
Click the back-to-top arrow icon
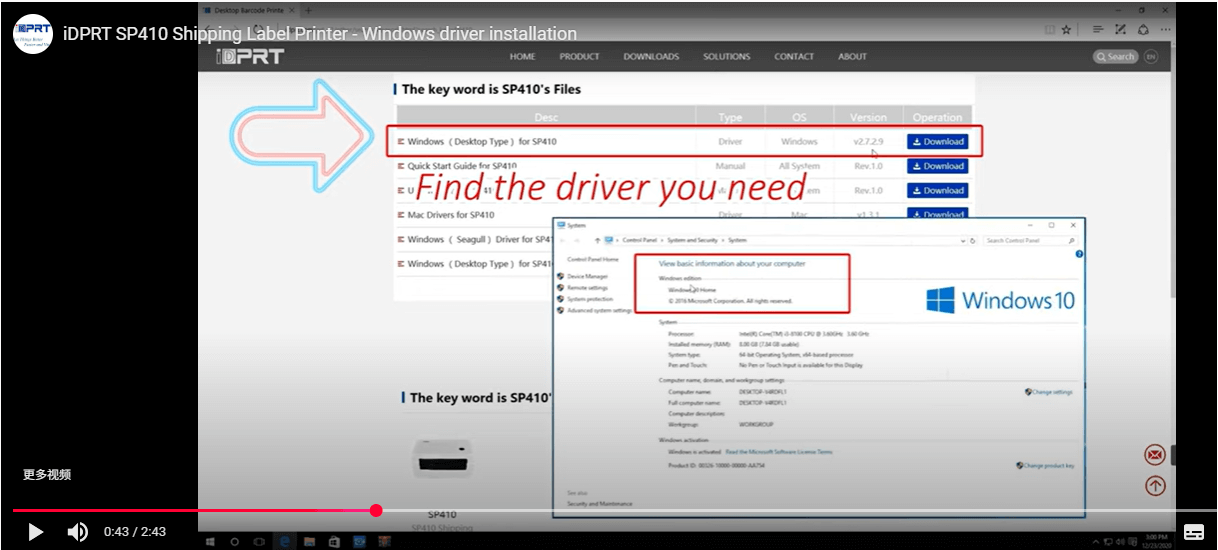1155,486
